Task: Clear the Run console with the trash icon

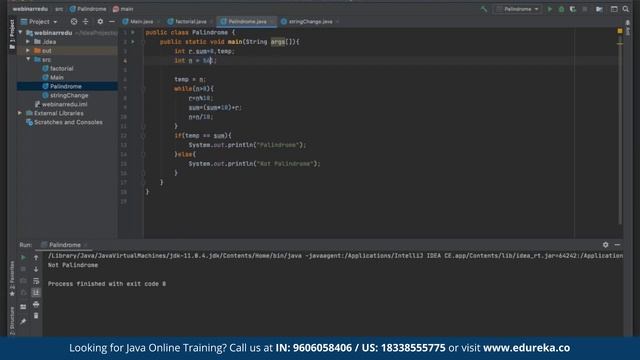Action: [x=36, y=316]
